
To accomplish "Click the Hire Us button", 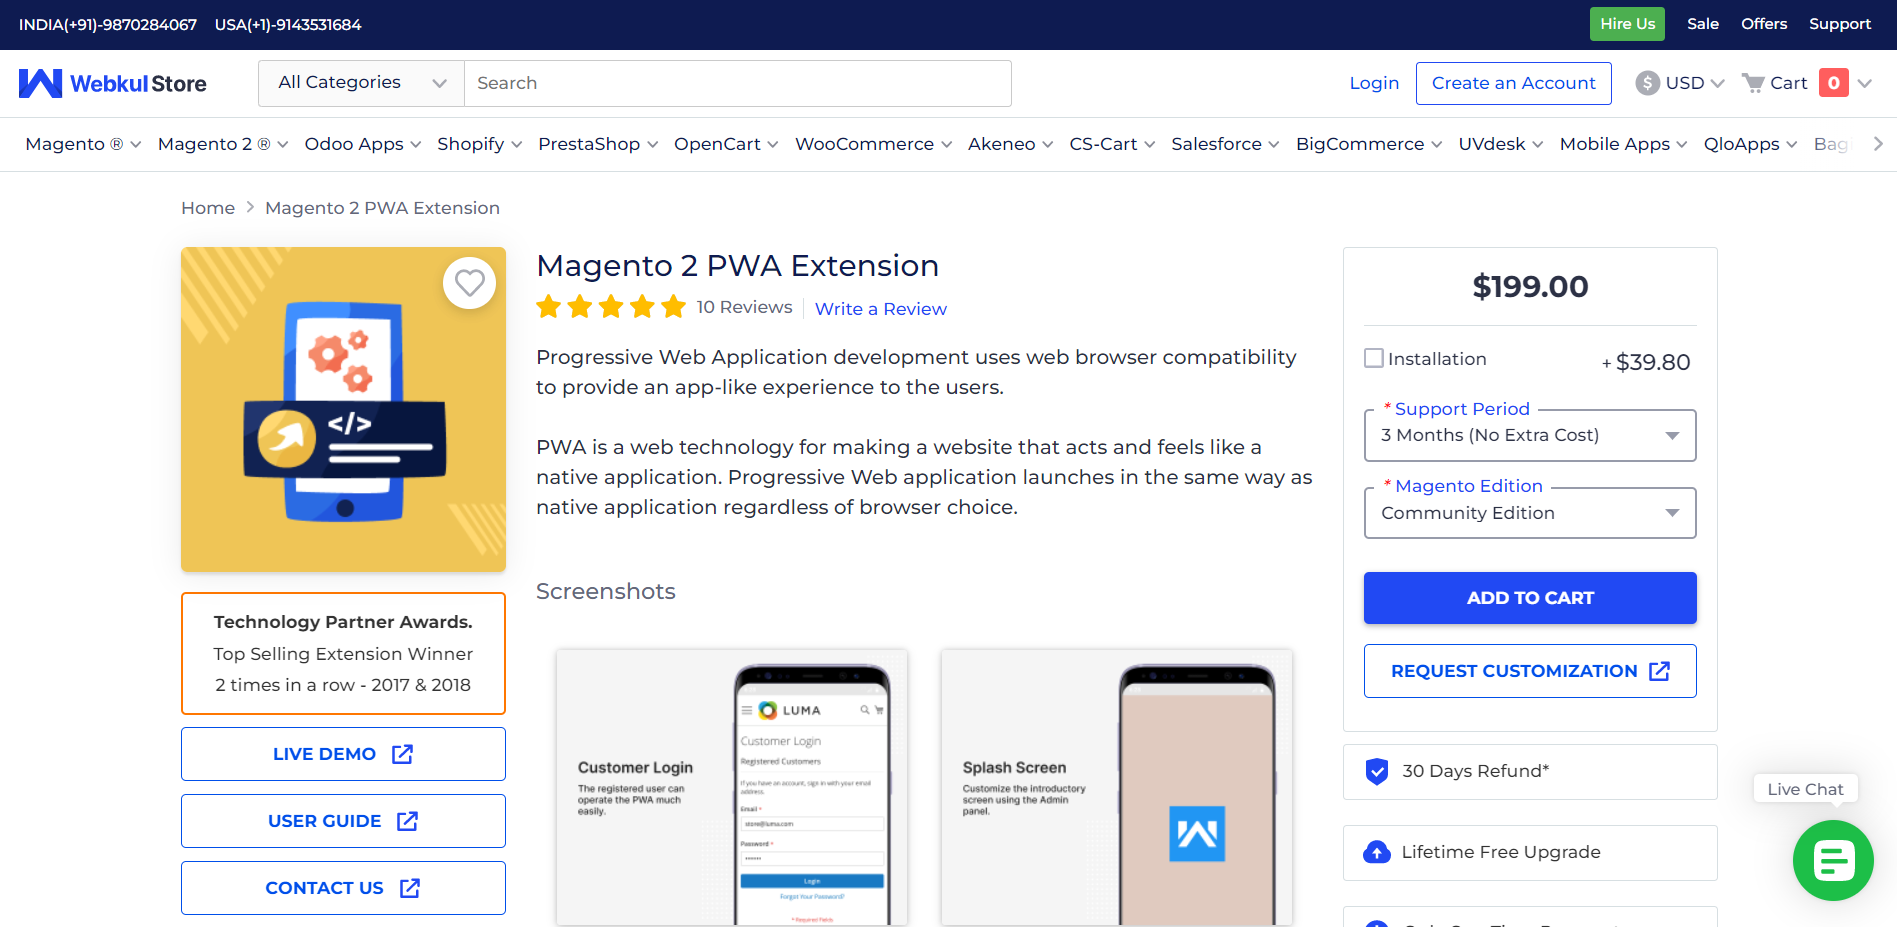I will pyautogui.click(x=1627, y=24).
